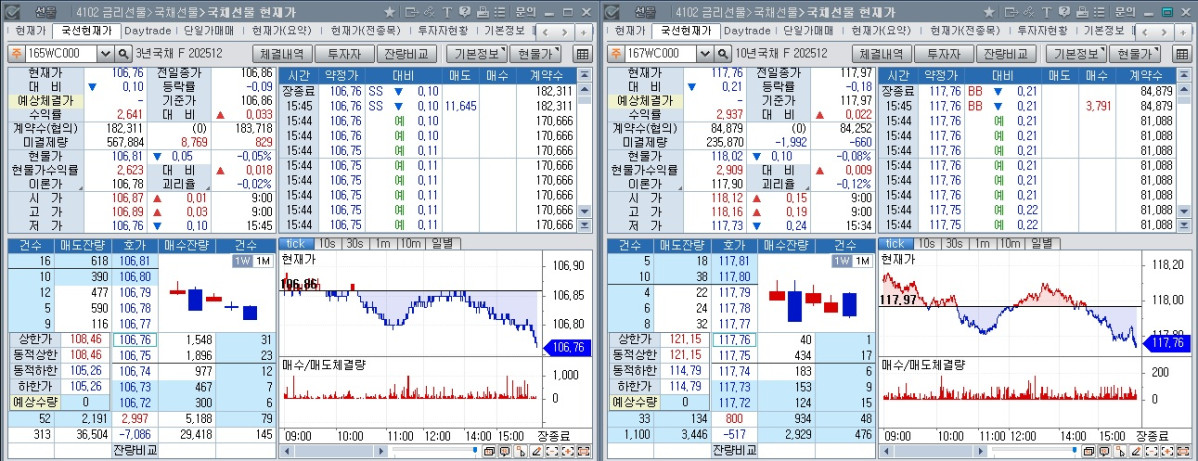This screenshot has width=1198, height=461.
Task: Click the favorites star icon in the 10년국채 window
Action: tap(989, 12)
